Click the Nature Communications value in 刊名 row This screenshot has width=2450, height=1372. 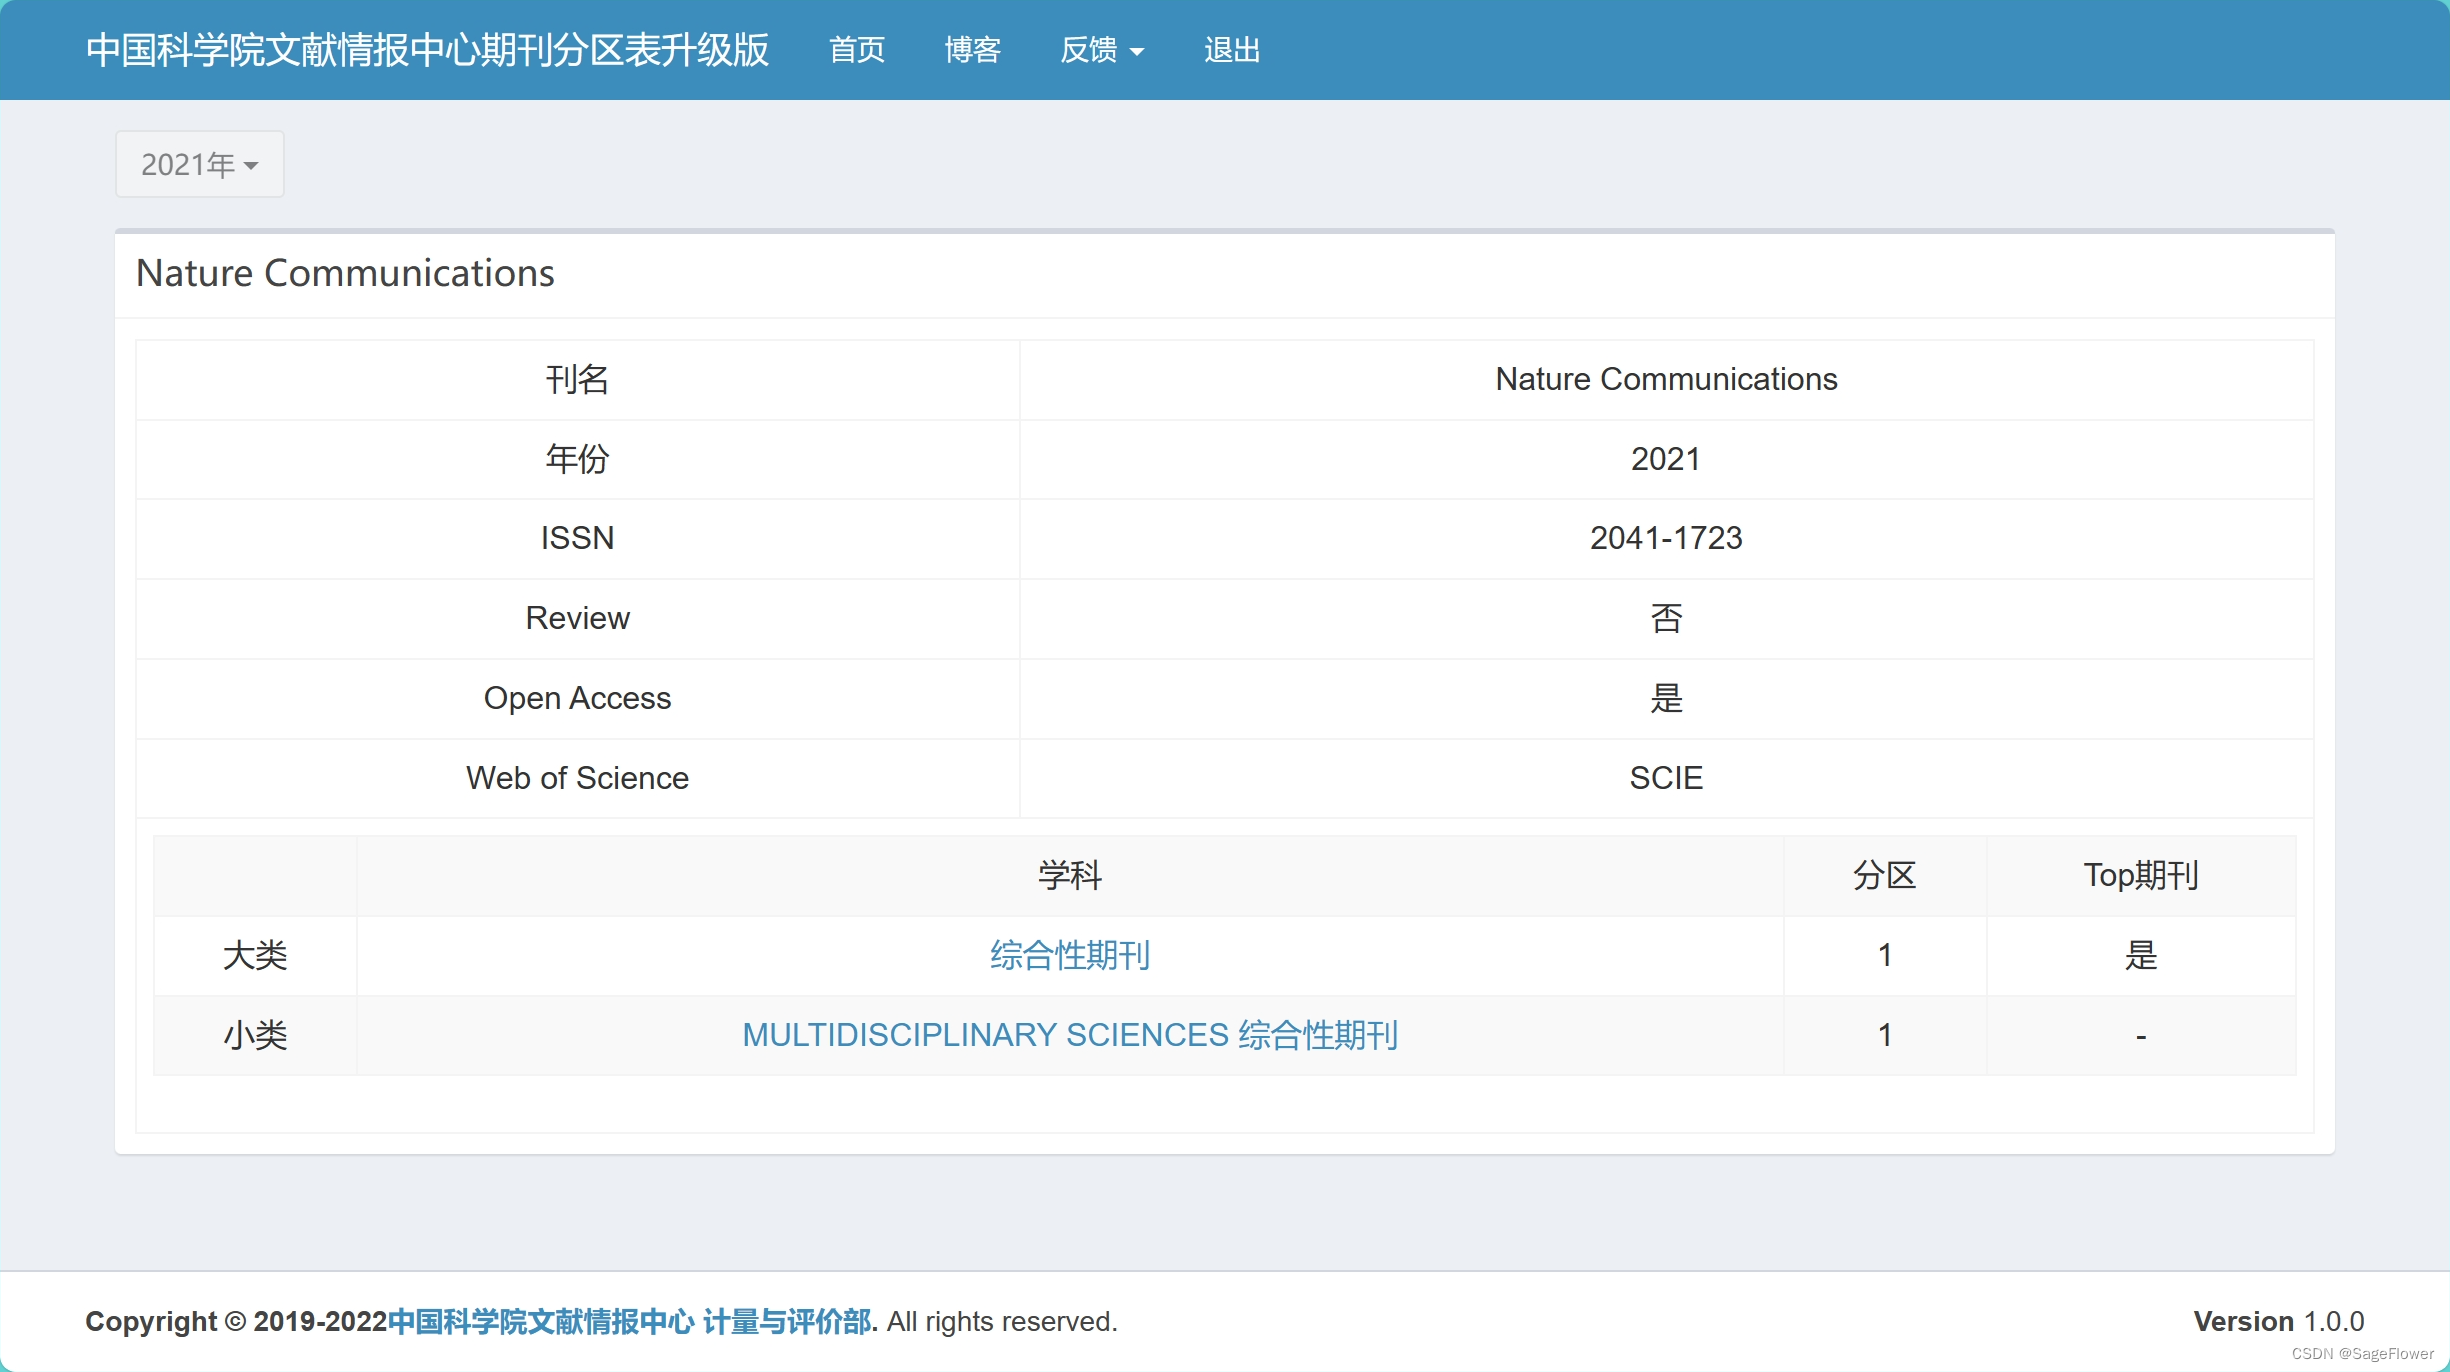[x=1666, y=379]
